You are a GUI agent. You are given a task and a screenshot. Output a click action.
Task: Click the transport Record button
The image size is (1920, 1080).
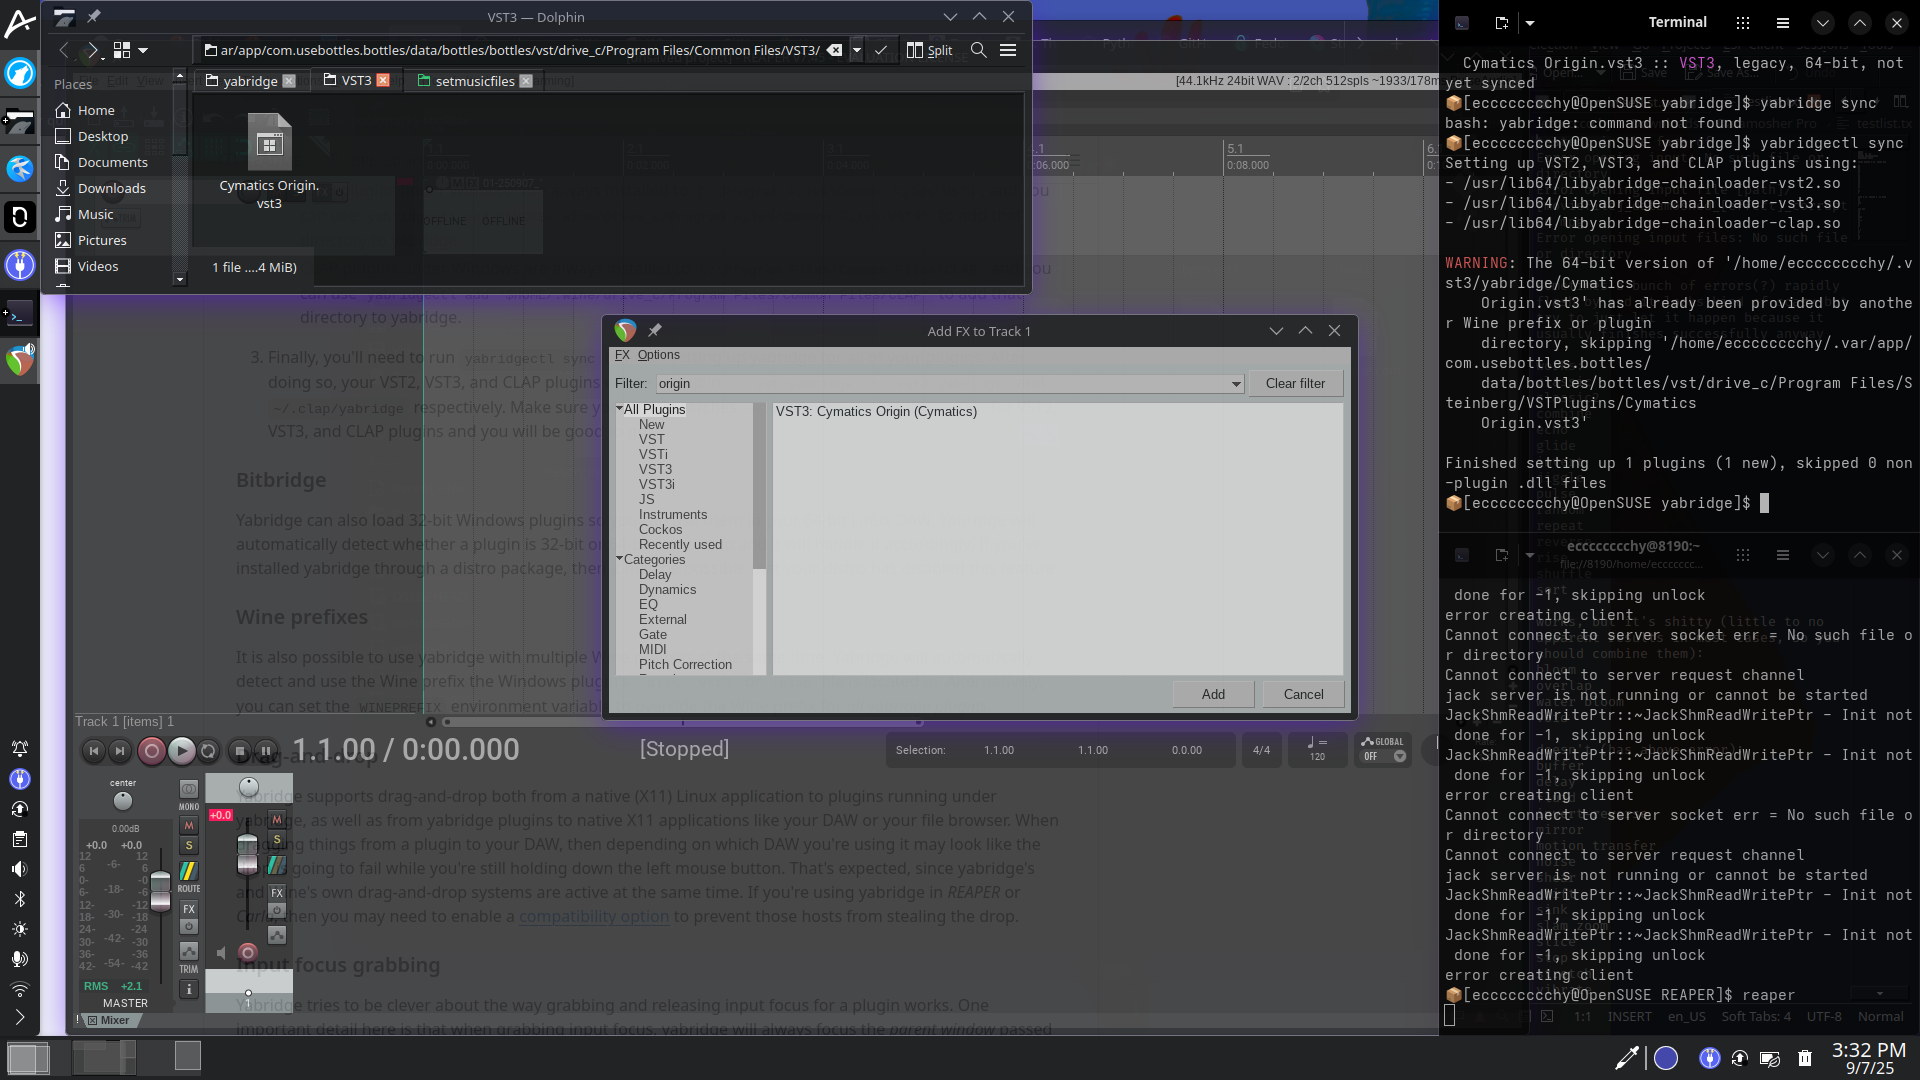[x=151, y=751]
